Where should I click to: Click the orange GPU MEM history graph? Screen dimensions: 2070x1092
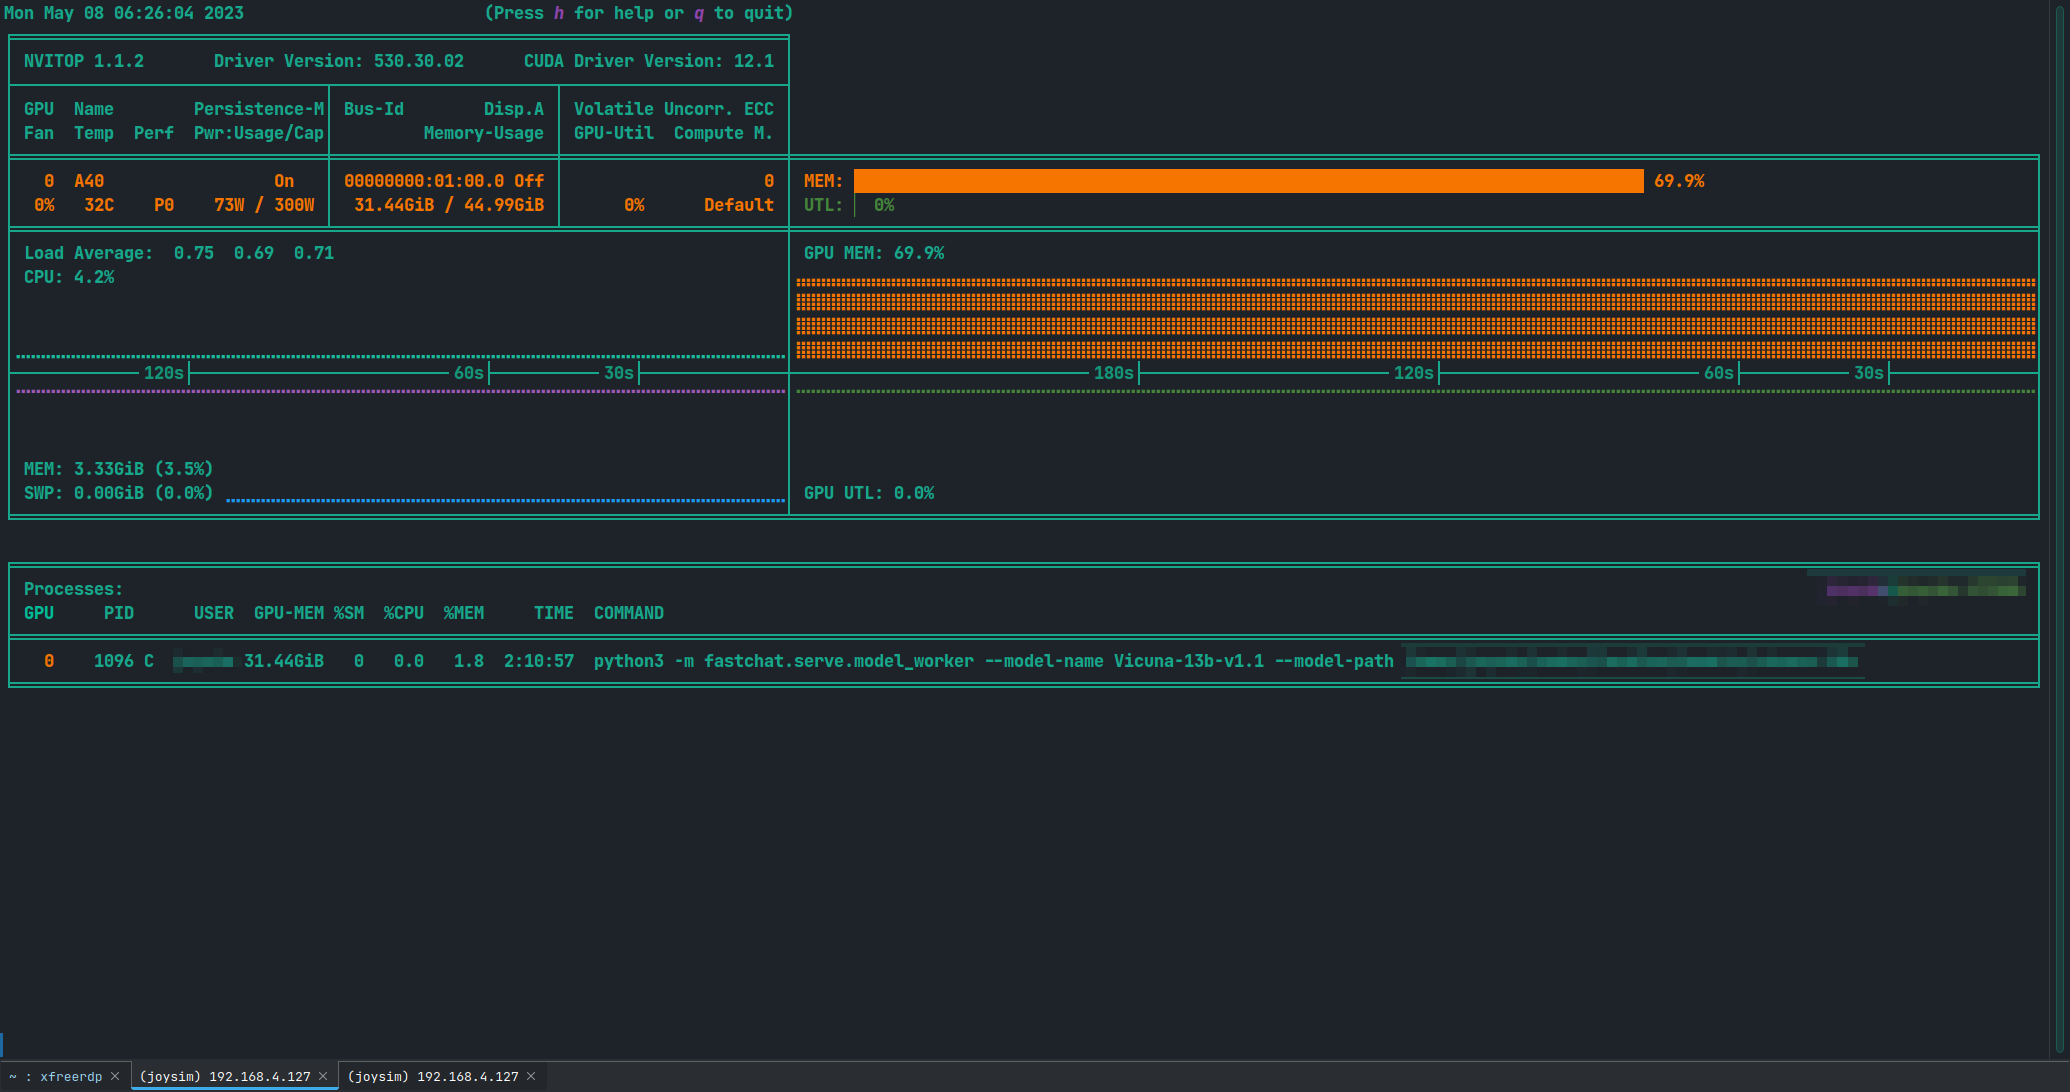(1415, 318)
